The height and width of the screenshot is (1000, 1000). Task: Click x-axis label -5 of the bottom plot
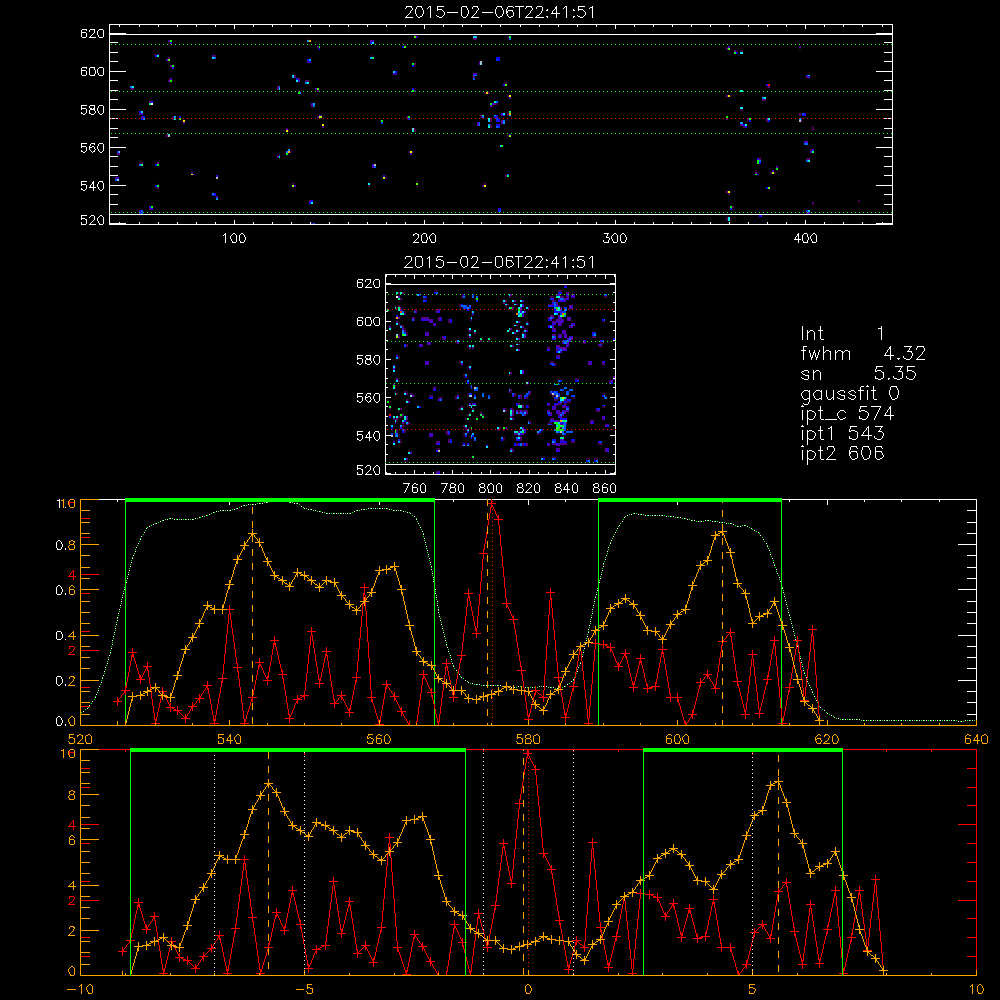[x=305, y=990]
